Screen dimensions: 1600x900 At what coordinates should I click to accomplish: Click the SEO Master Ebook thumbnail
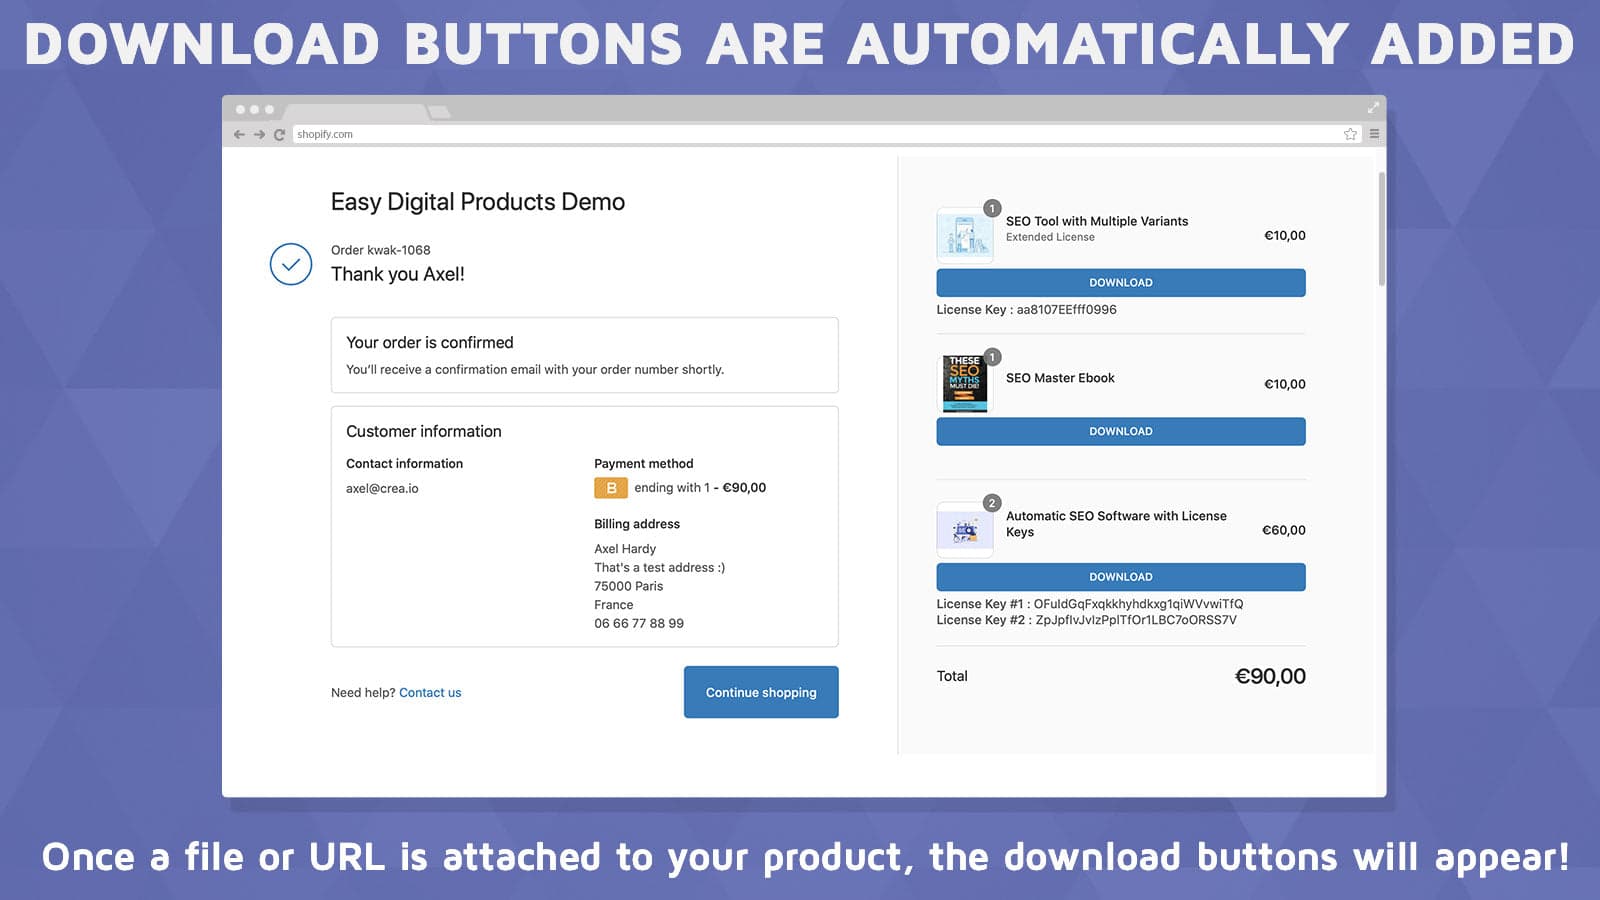point(964,383)
